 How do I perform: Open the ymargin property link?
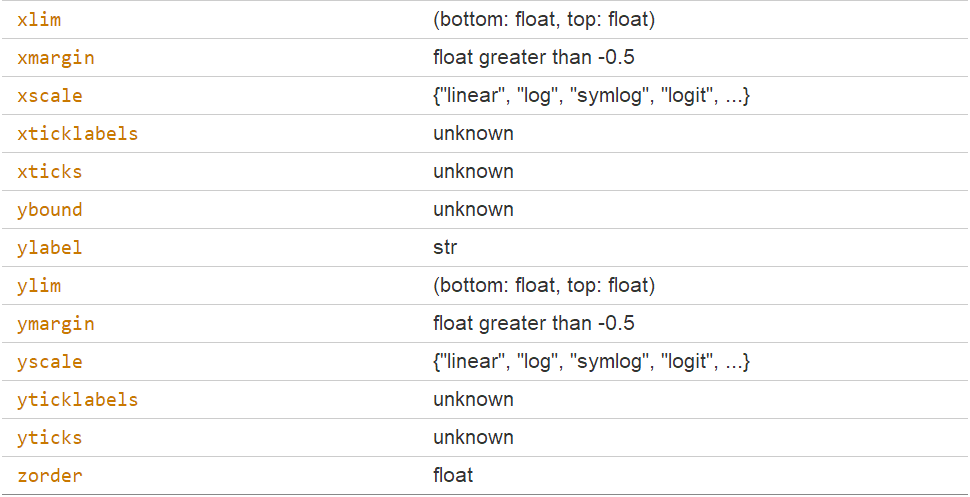click(56, 324)
